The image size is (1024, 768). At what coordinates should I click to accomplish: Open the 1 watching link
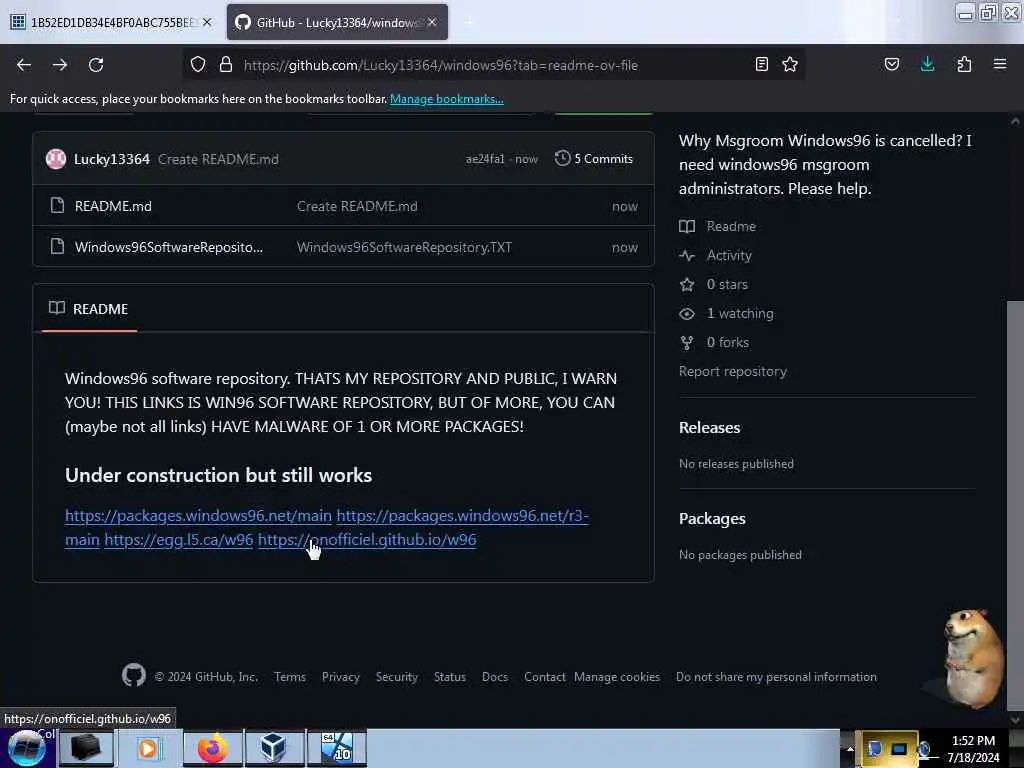740,313
